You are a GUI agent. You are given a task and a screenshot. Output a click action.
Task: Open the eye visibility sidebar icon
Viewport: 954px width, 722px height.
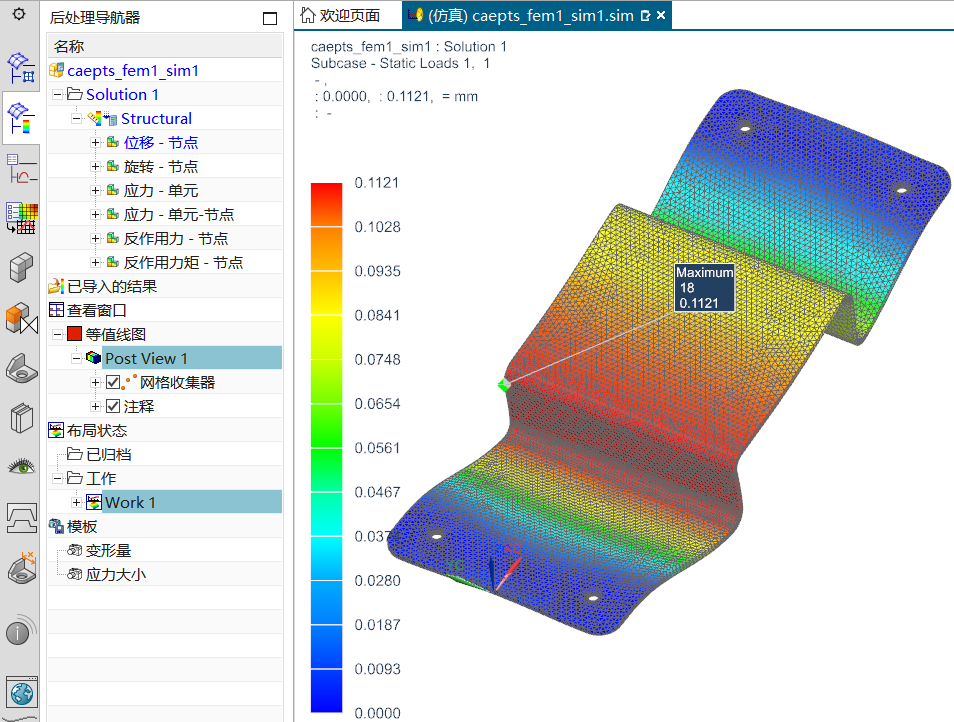pyautogui.click(x=21, y=467)
